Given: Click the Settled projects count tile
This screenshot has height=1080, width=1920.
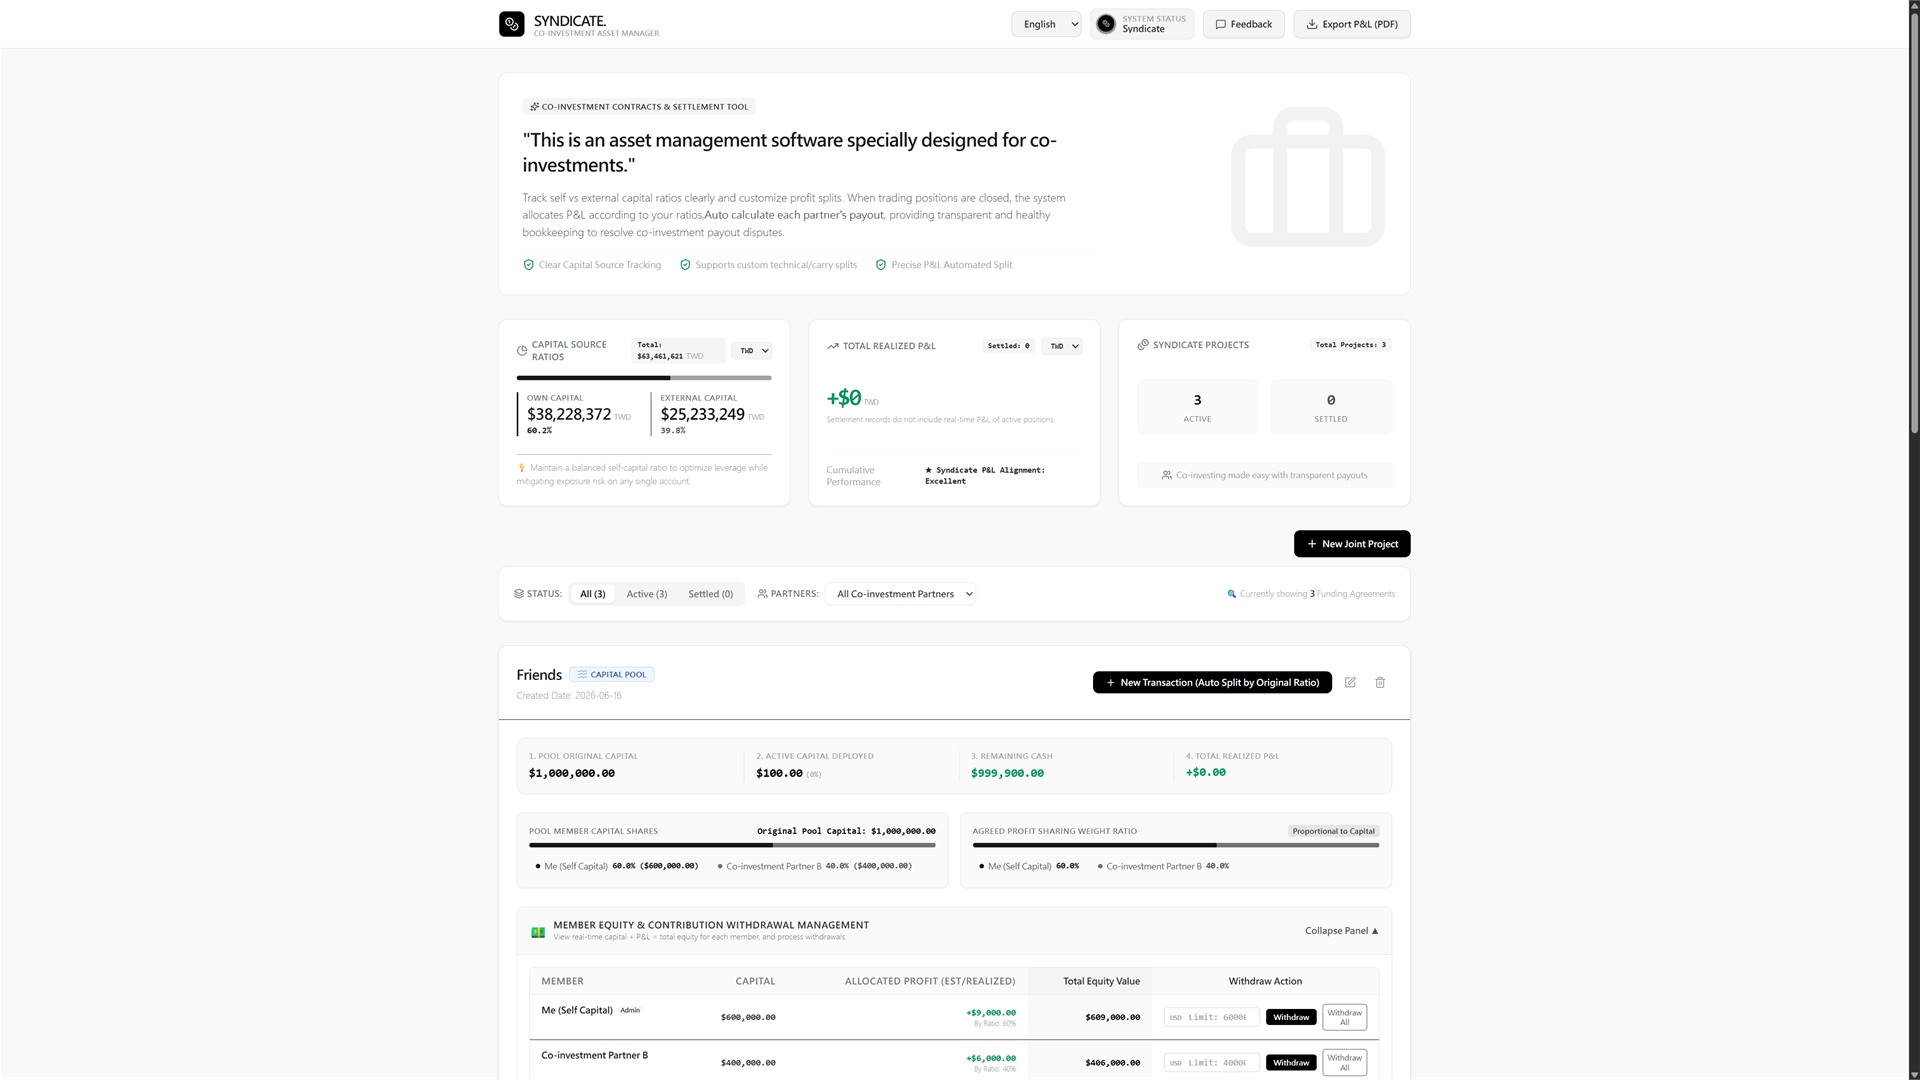Looking at the screenshot, I should [1331, 407].
